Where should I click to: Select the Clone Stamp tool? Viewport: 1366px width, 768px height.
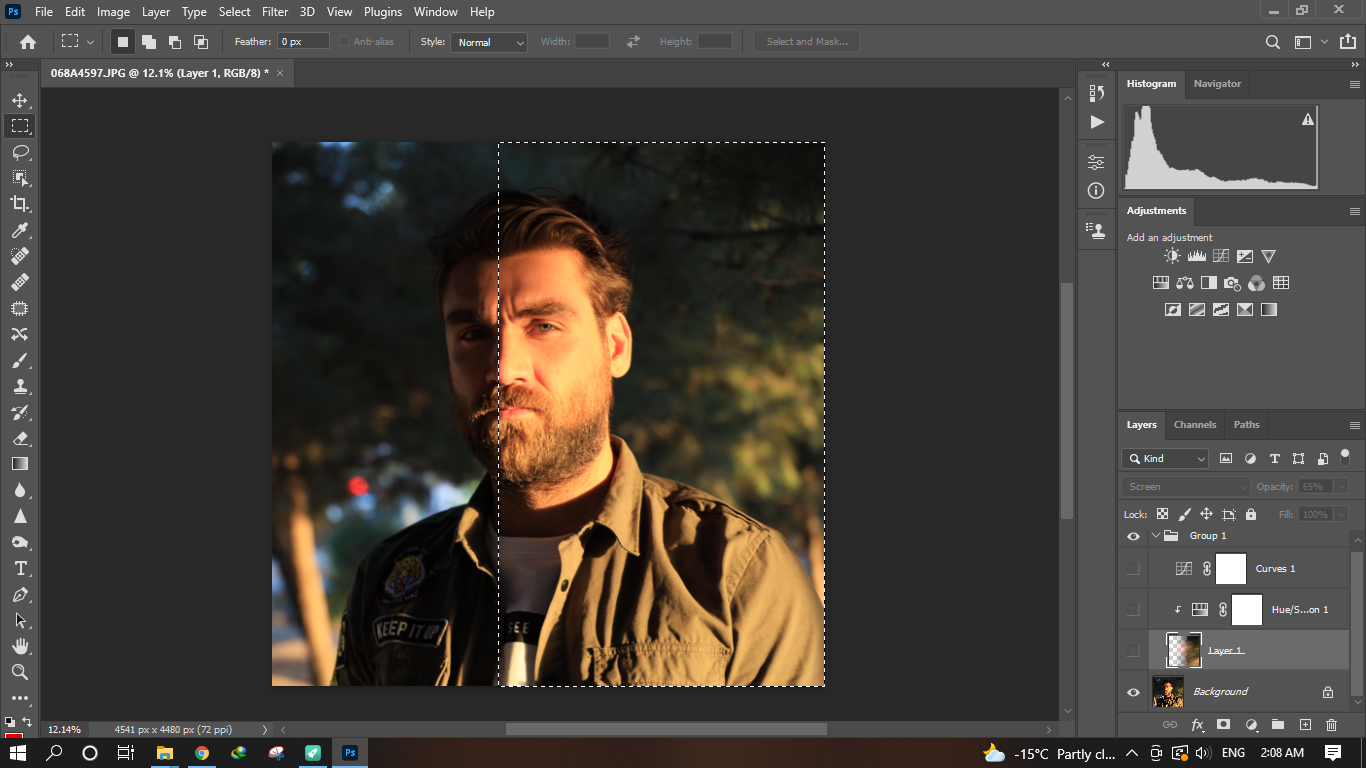pos(20,386)
